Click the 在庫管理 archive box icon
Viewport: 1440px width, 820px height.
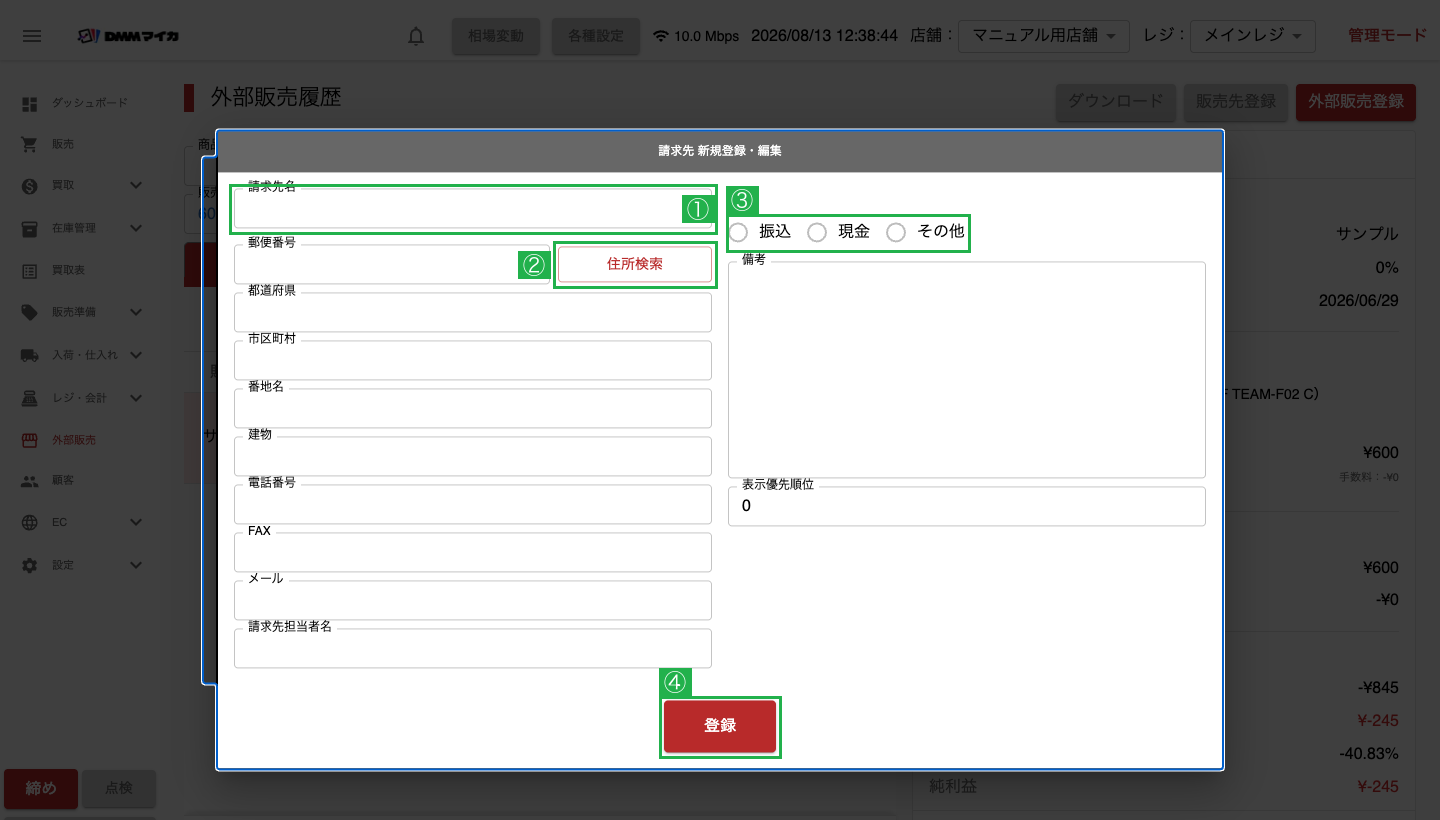coord(29,228)
